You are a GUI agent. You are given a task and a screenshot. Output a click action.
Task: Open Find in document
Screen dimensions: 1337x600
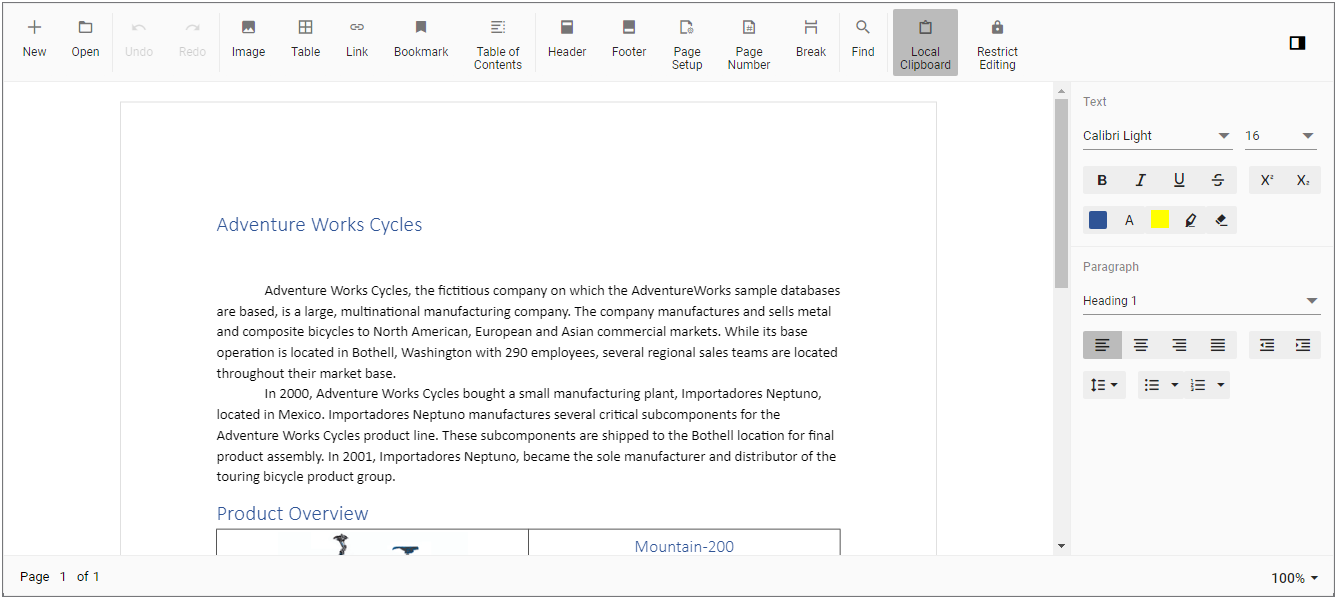coord(863,41)
